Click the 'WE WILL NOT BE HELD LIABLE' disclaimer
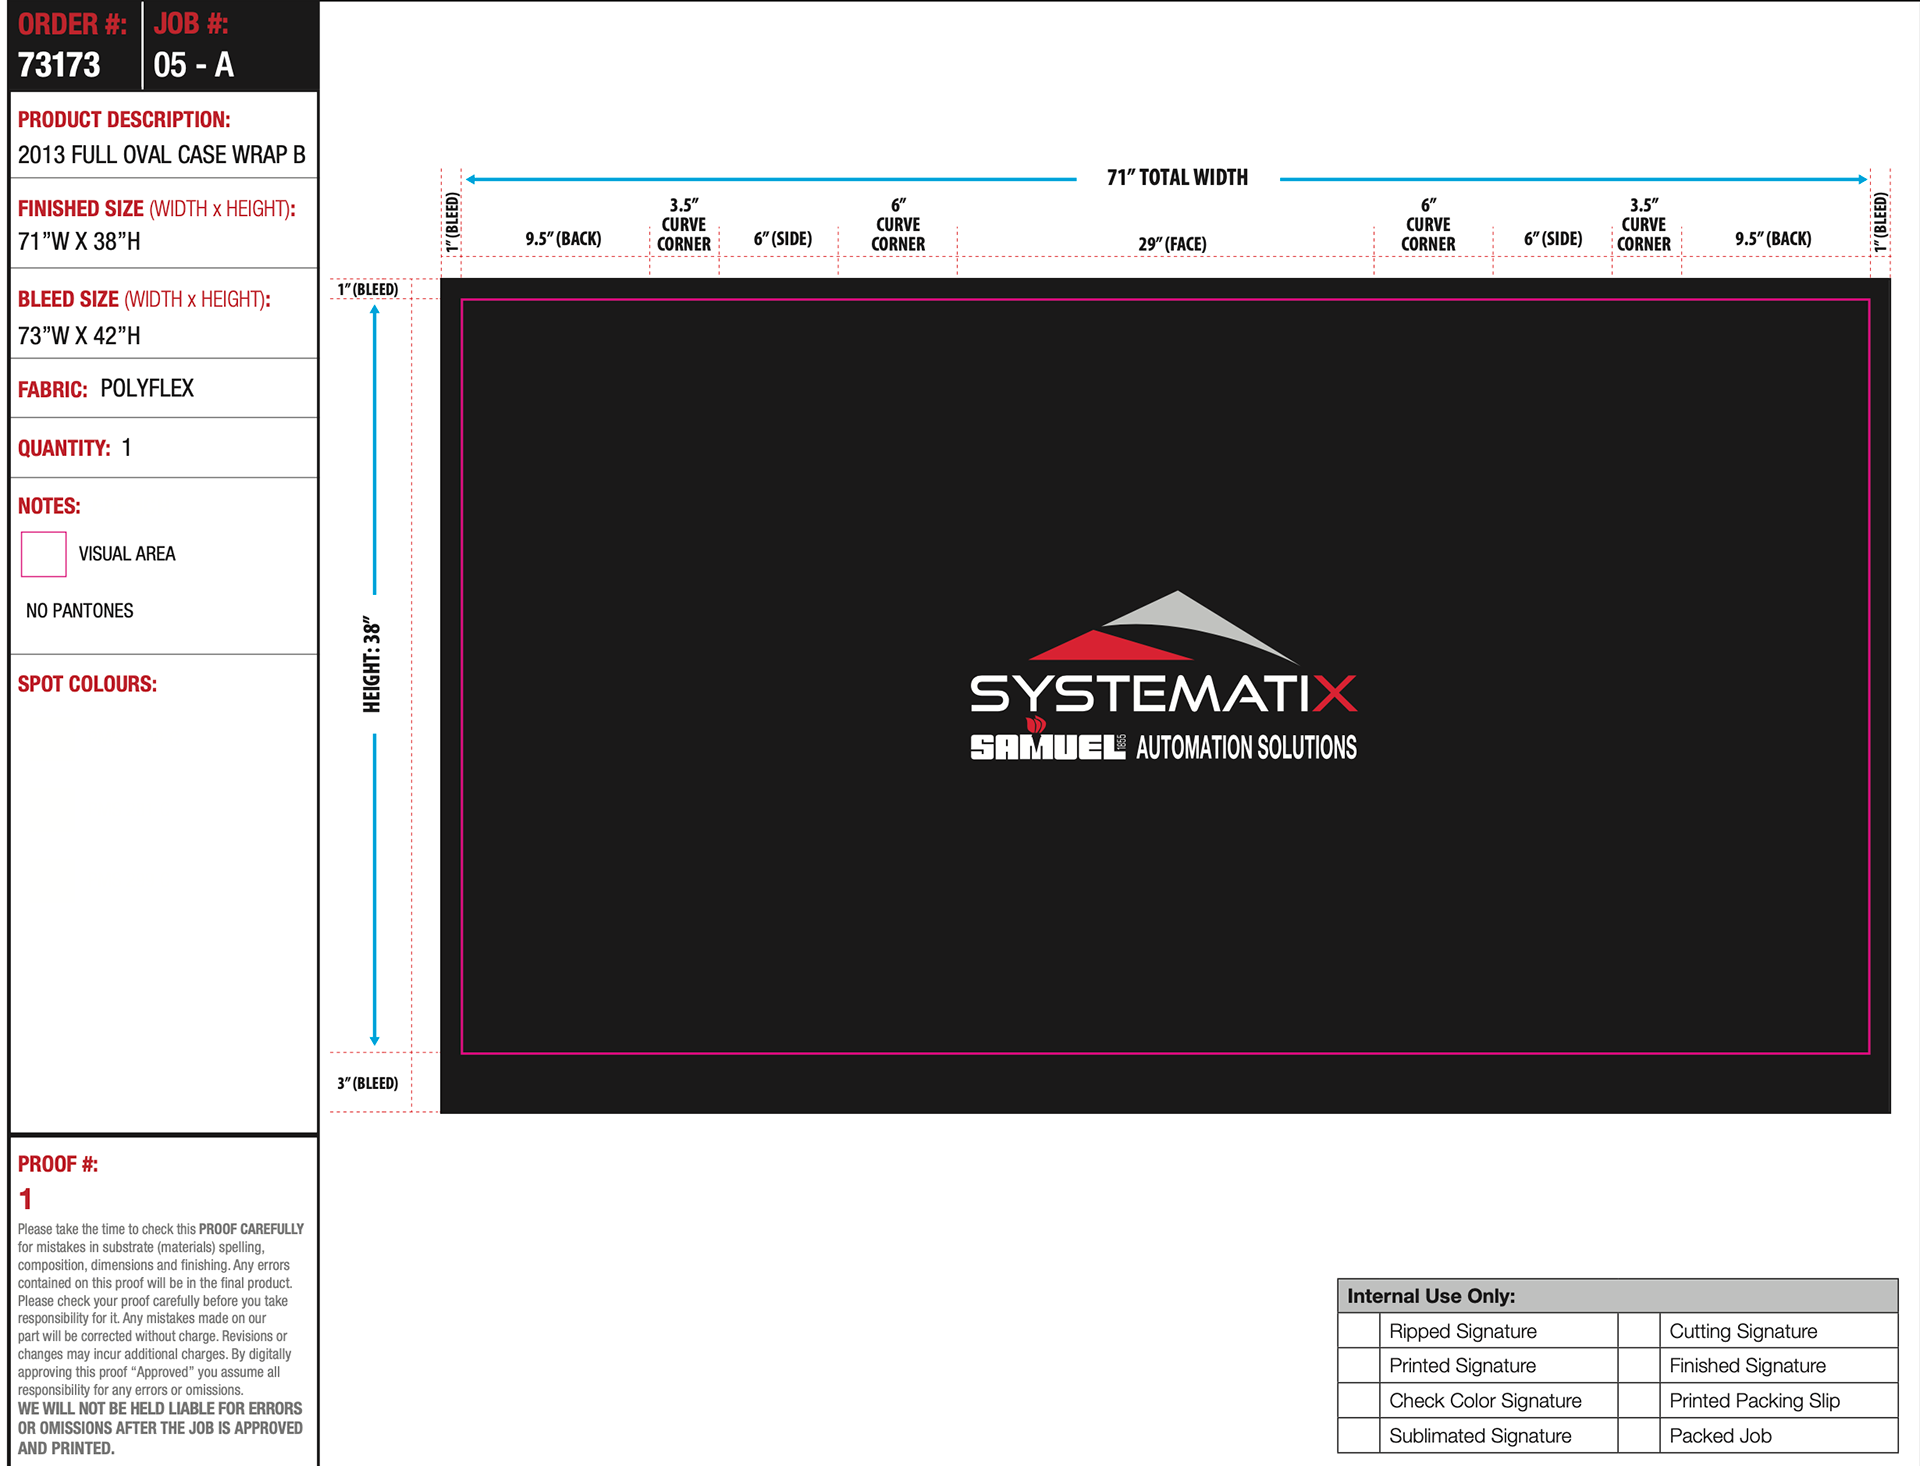This screenshot has height=1466, width=1920. point(160,1428)
